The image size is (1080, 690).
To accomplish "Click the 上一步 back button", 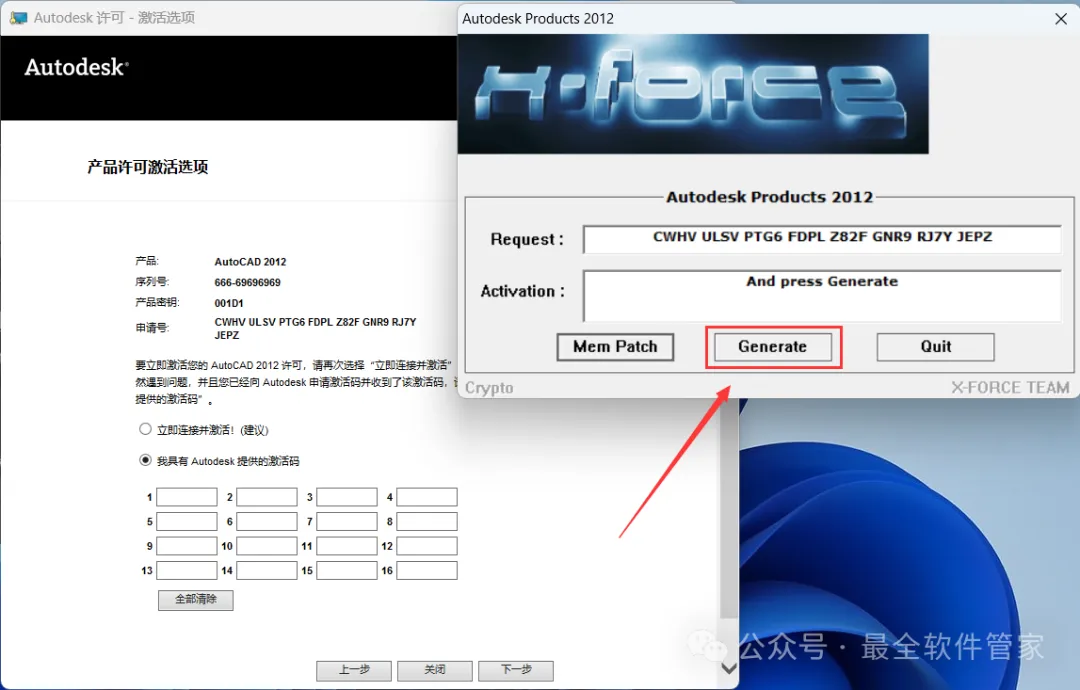I will pos(354,670).
